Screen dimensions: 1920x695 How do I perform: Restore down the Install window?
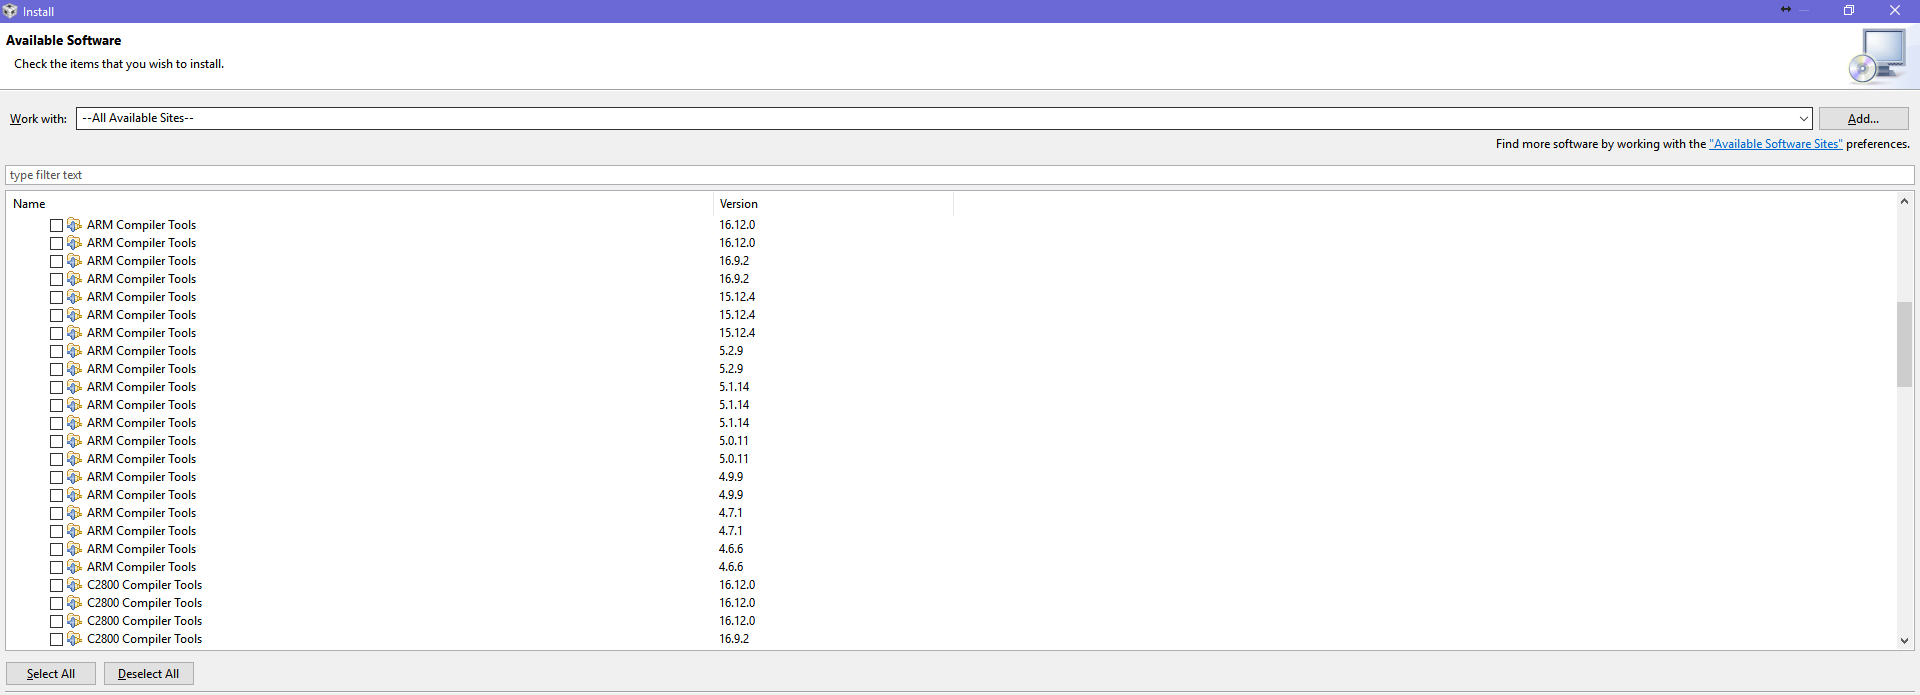coord(1849,10)
